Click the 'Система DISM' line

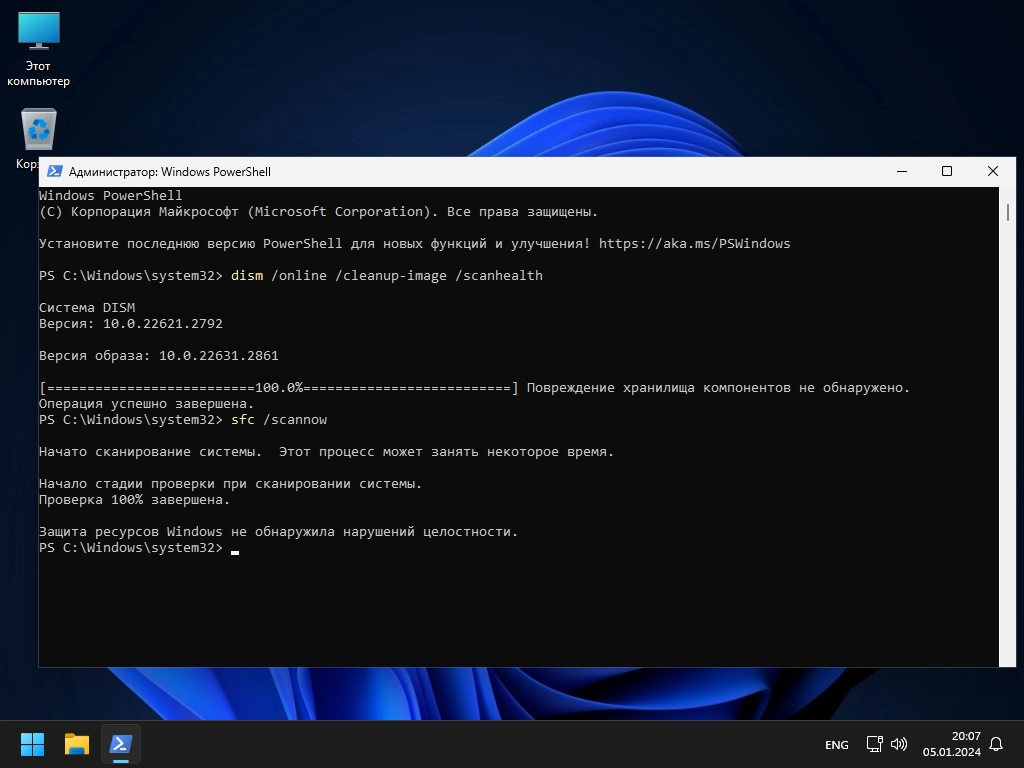pyautogui.click(x=87, y=307)
